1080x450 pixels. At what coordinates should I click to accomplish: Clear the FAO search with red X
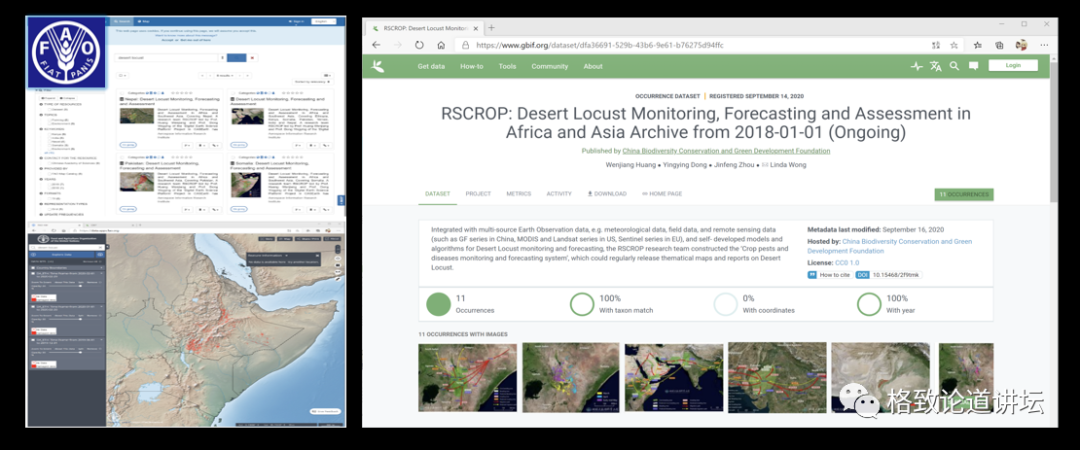252,59
